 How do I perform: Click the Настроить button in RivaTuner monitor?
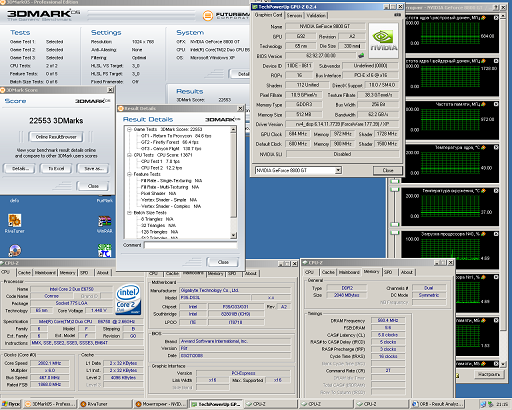pyautogui.click(x=488, y=374)
